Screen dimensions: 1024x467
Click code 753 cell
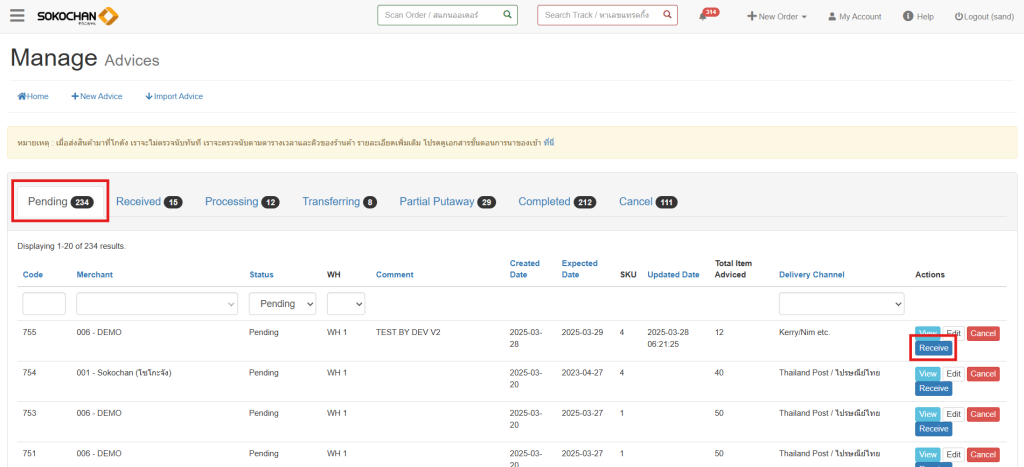pos(30,413)
